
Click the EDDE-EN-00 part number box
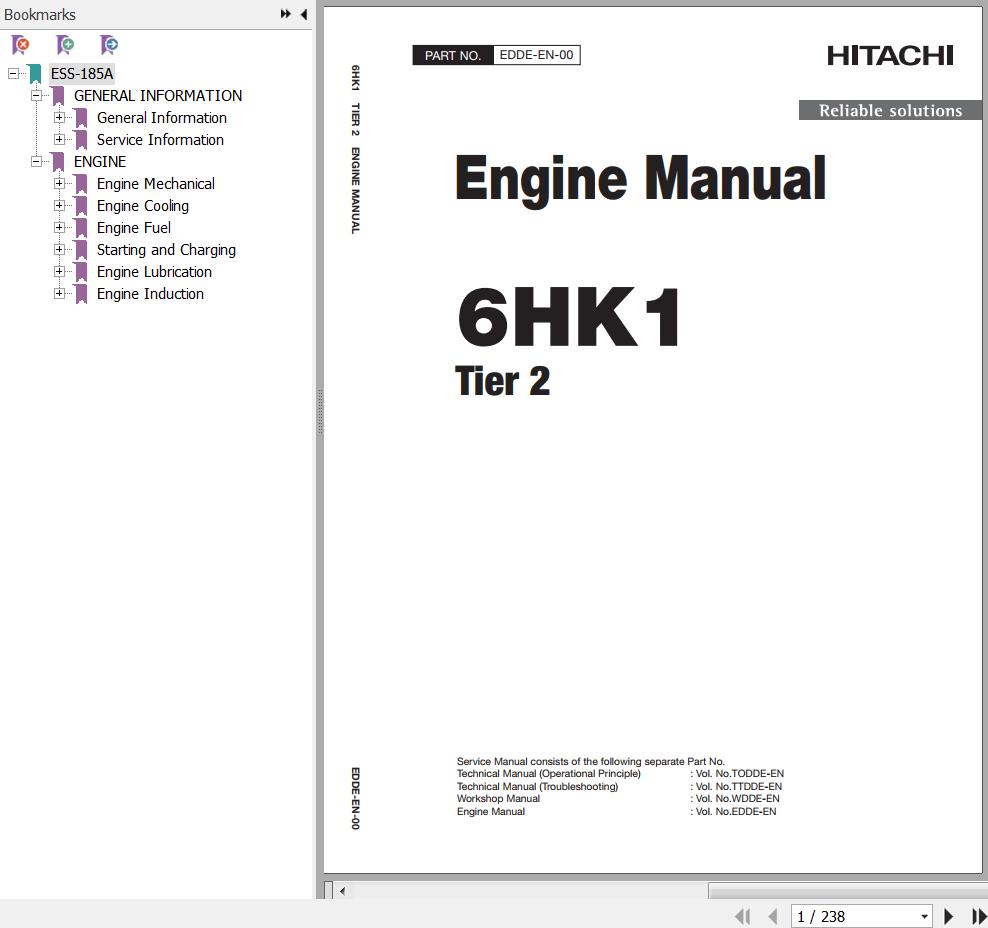536,55
